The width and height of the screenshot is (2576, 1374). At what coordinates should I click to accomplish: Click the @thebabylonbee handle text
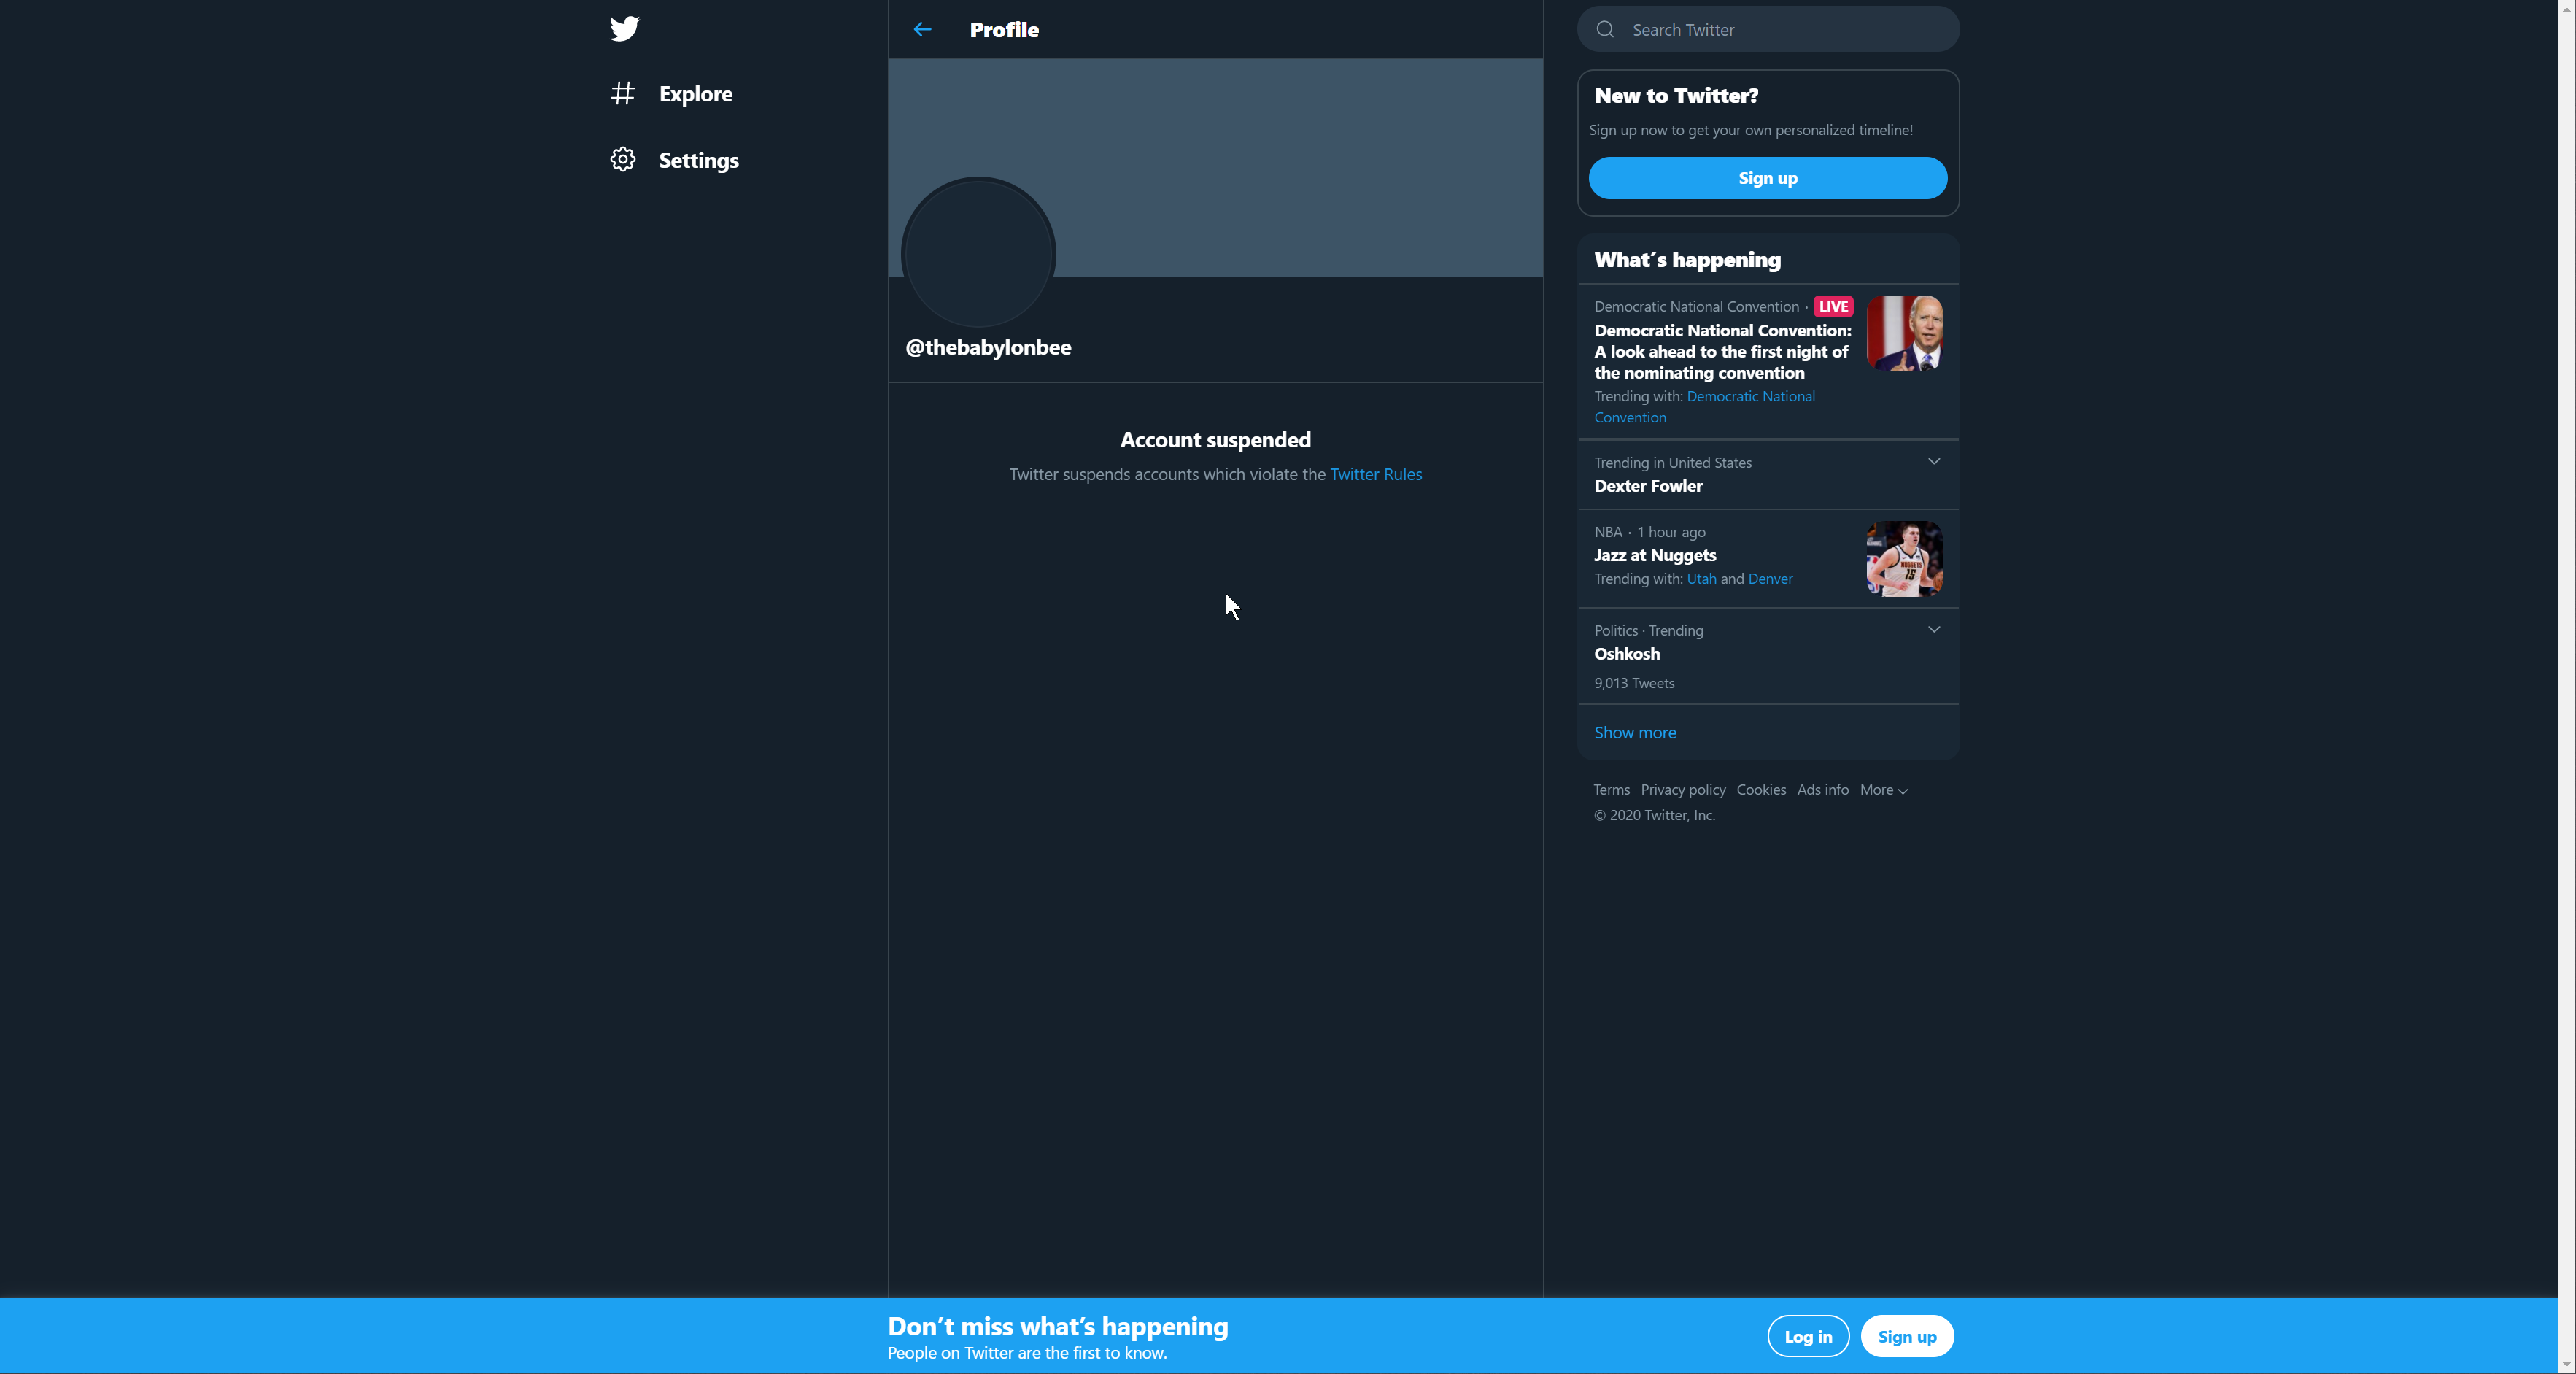pyautogui.click(x=988, y=347)
